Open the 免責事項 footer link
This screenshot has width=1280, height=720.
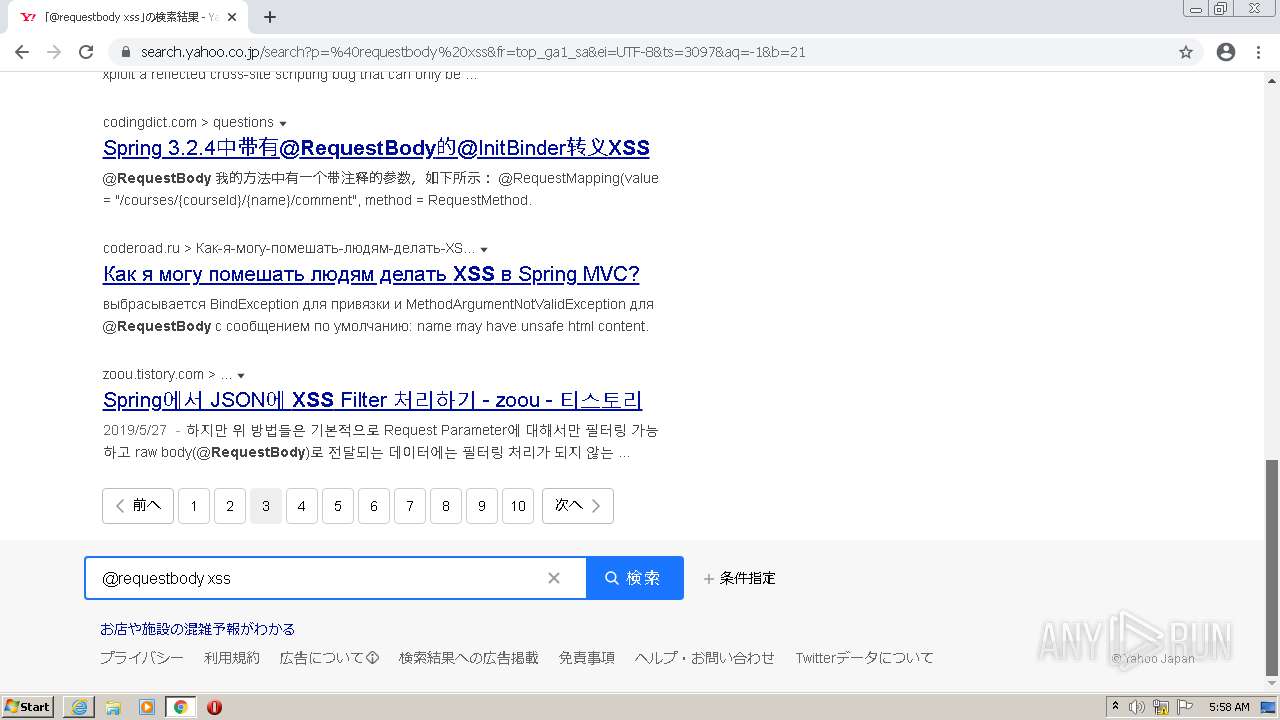coord(587,658)
